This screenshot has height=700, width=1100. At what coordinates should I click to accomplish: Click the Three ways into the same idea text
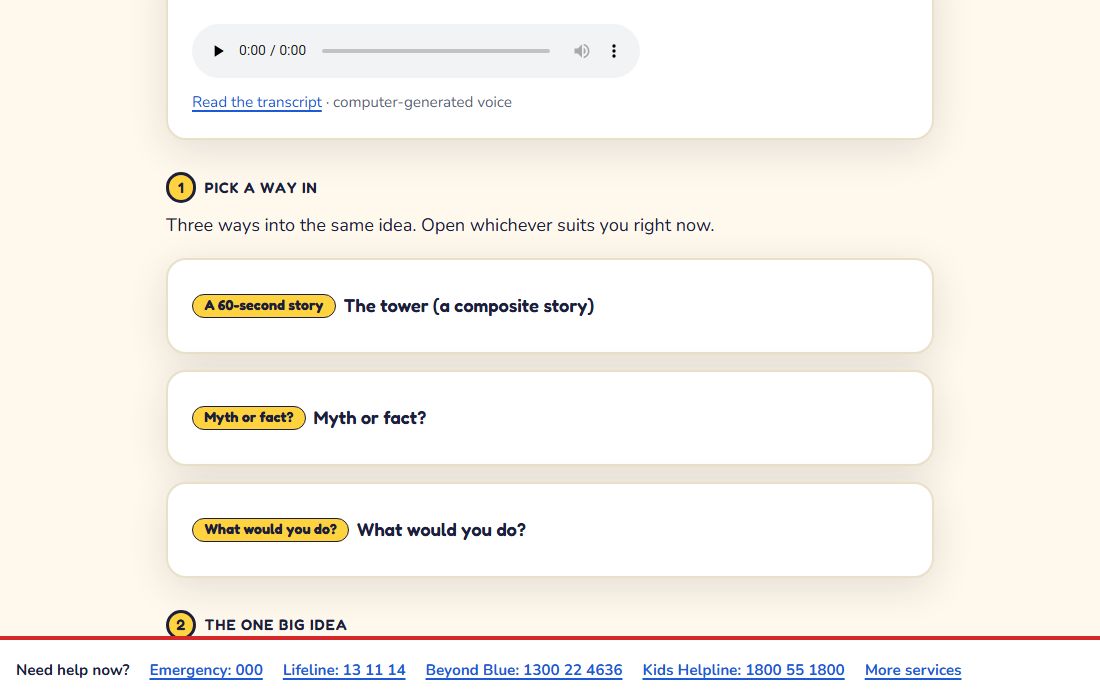pos(440,226)
